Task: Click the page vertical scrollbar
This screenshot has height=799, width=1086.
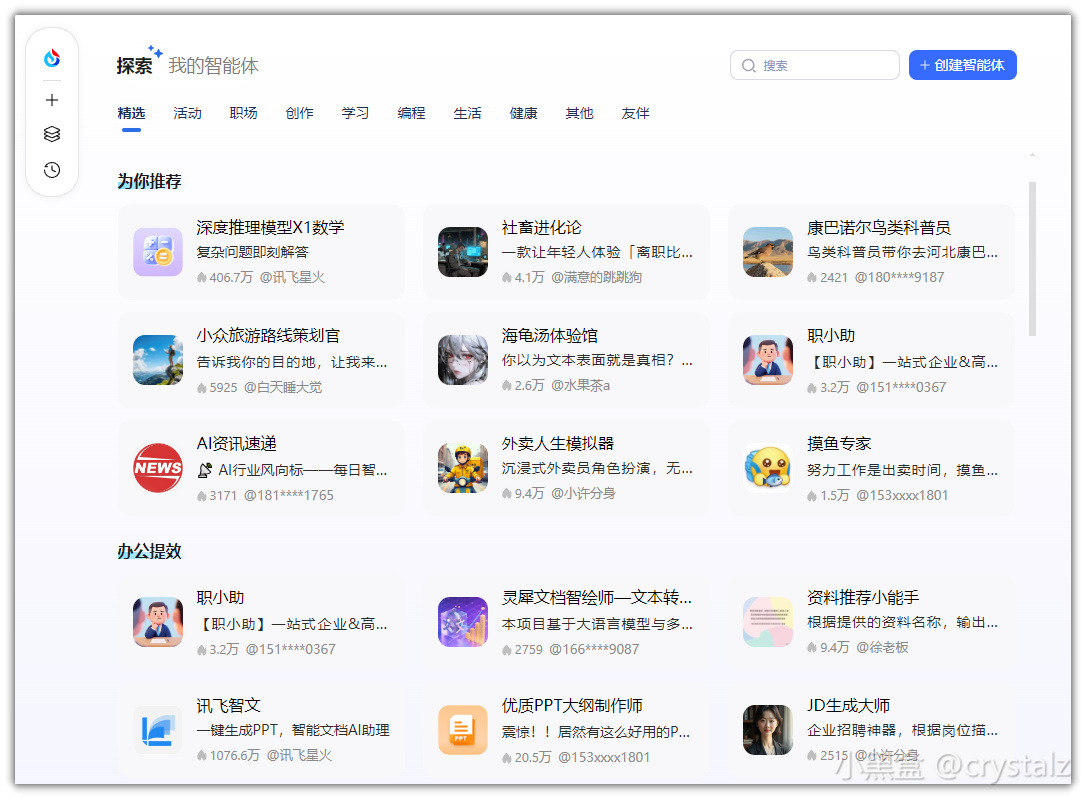Action: click(x=1032, y=259)
